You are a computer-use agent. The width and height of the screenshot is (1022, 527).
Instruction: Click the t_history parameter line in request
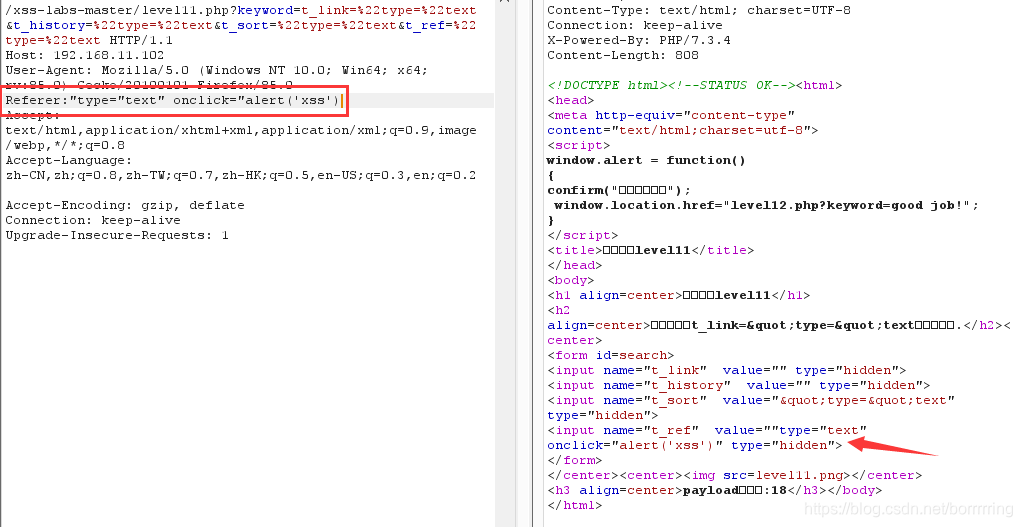point(241,25)
